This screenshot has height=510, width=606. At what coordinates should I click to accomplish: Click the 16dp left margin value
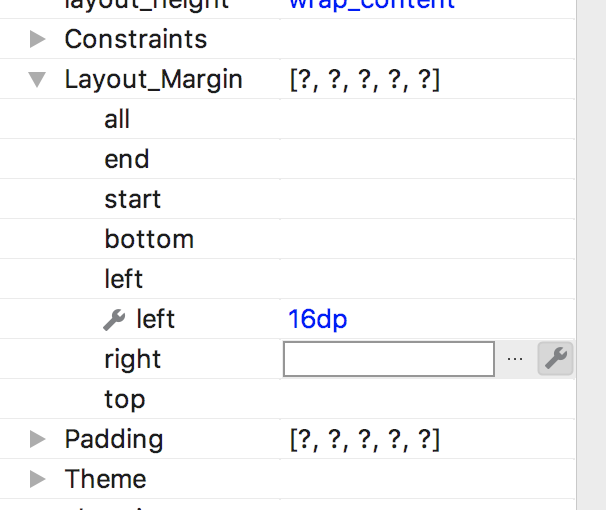(318, 320)
